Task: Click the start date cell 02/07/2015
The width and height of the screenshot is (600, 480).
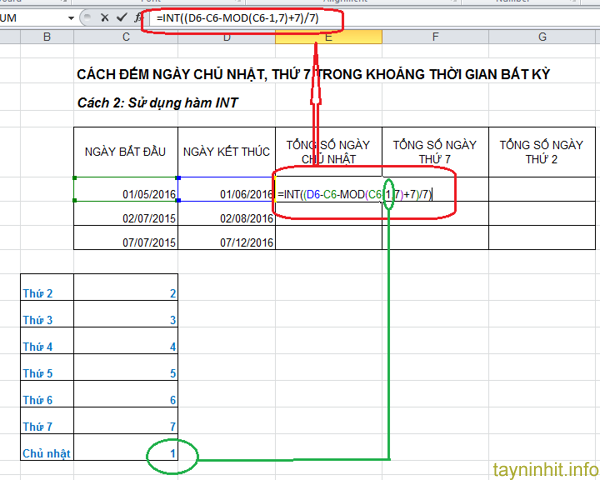Action: [125, 217]
